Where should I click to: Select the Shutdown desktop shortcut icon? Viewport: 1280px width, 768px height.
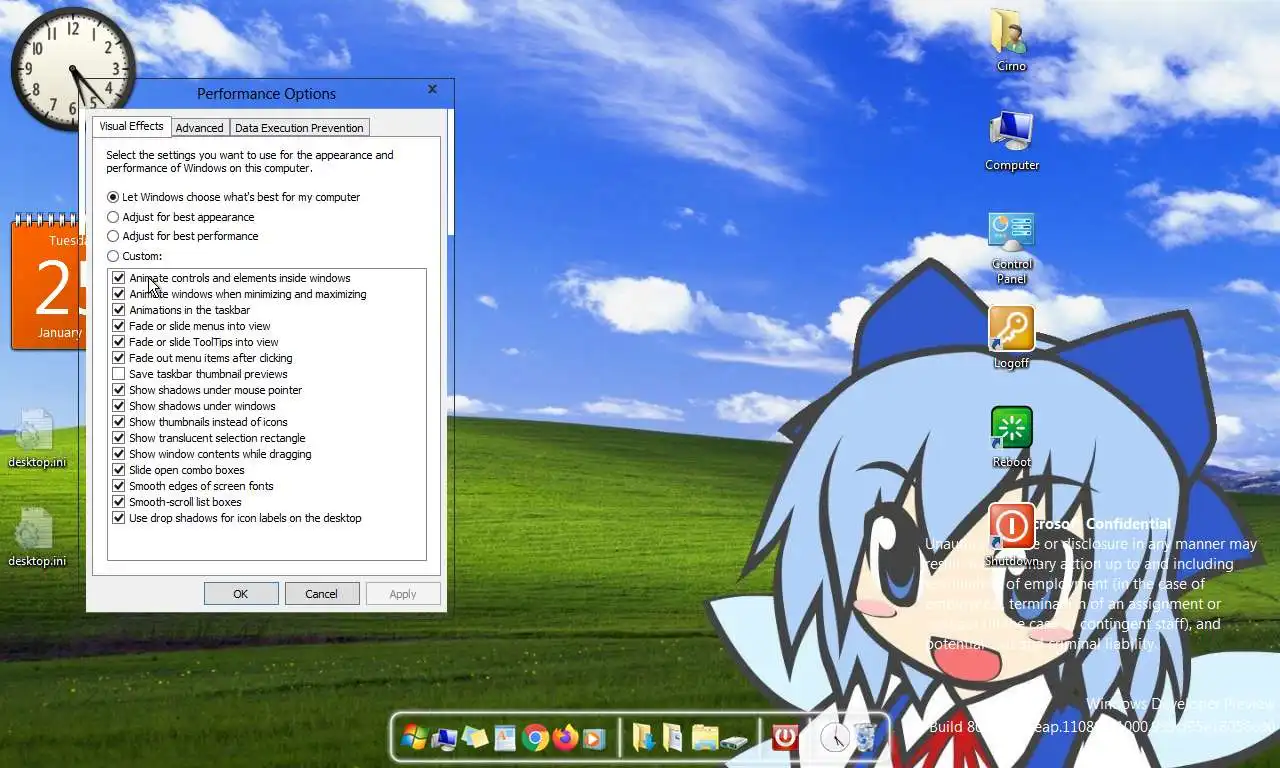(x=1011, y=535)
